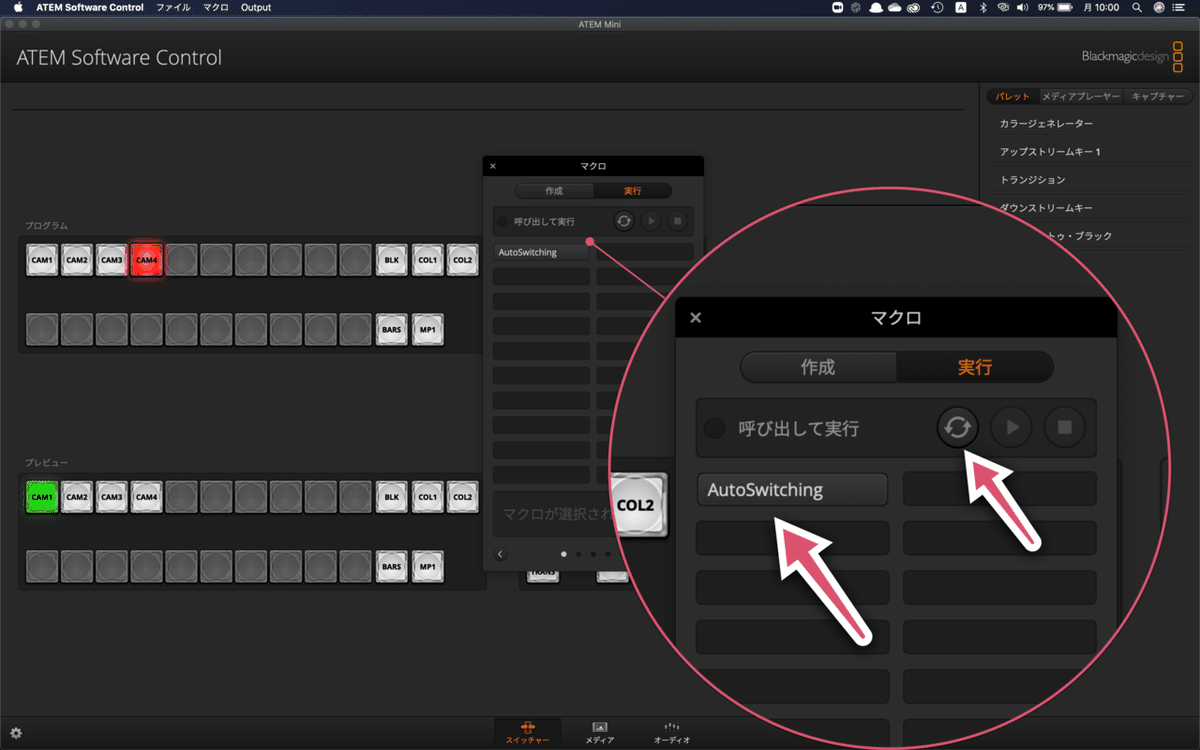Screen dimensions: 1200x750
Task: Select BARS in the Preview section
Action: pos(392,566)
